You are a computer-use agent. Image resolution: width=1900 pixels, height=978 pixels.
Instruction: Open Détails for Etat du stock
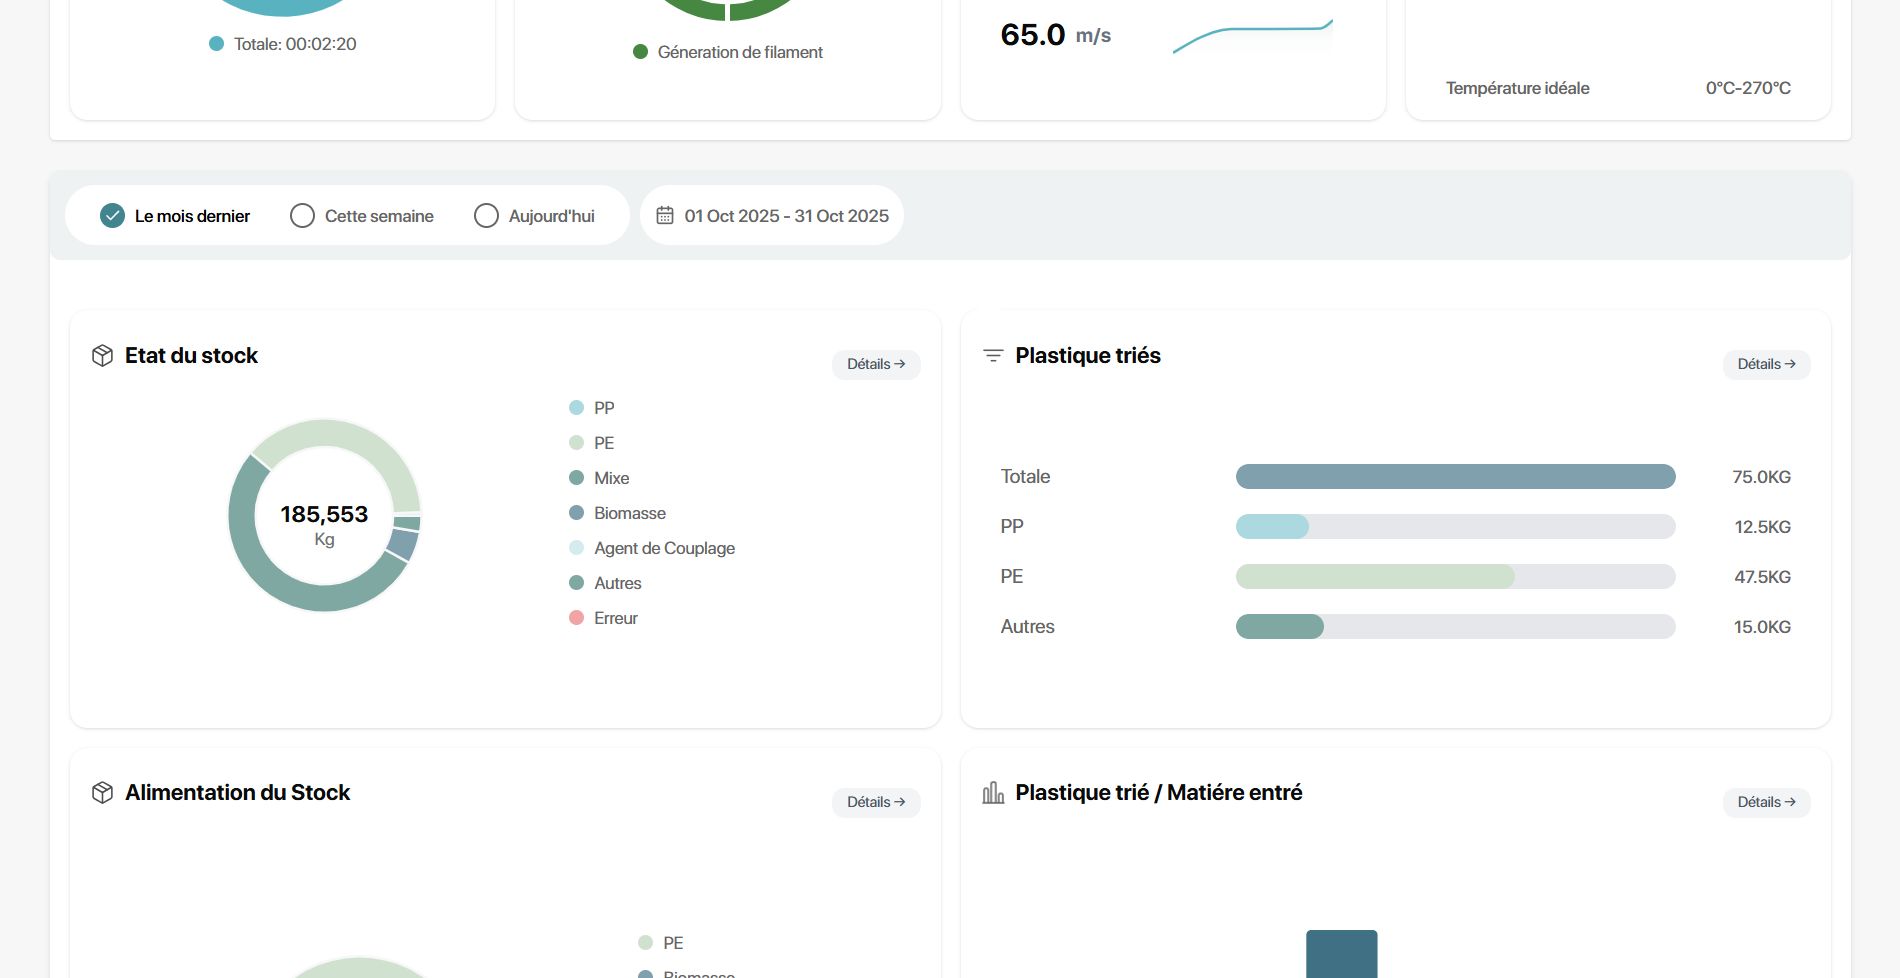pos(876,364)
